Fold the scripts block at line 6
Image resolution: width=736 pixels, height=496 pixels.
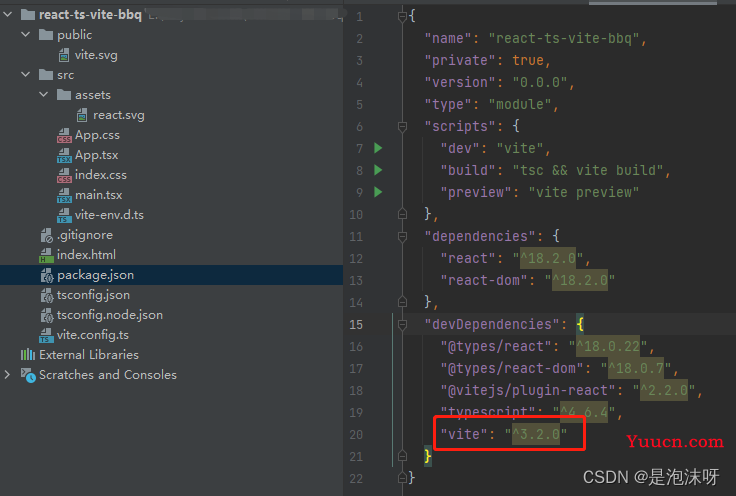coord(402,126)
